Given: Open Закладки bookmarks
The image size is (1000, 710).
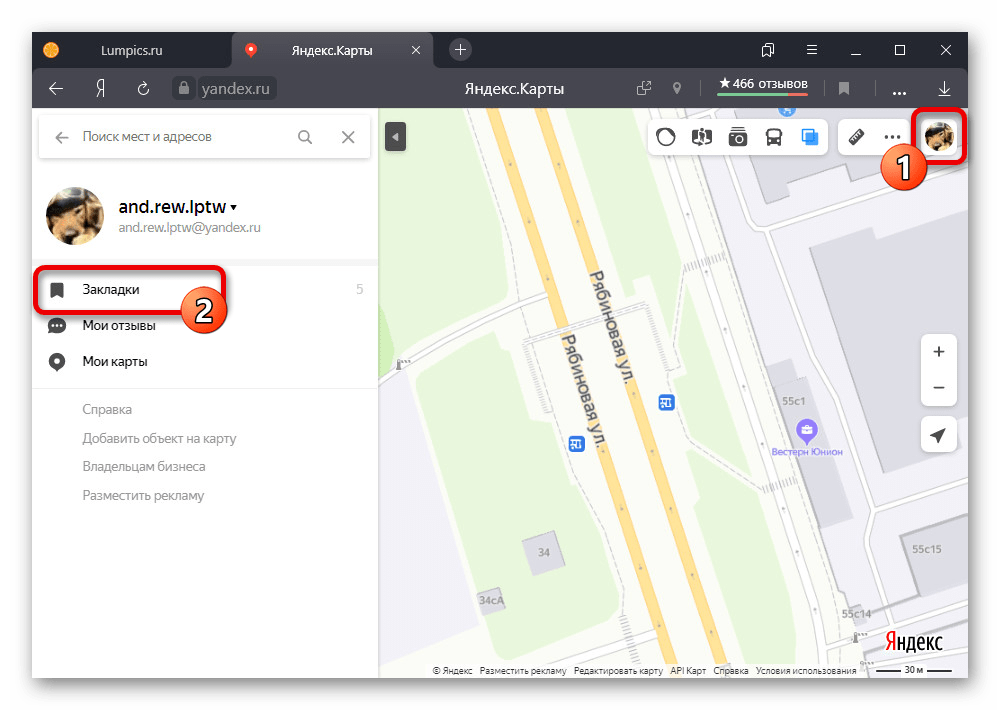Looking at the screenshot, I should [x=204, y=290].
